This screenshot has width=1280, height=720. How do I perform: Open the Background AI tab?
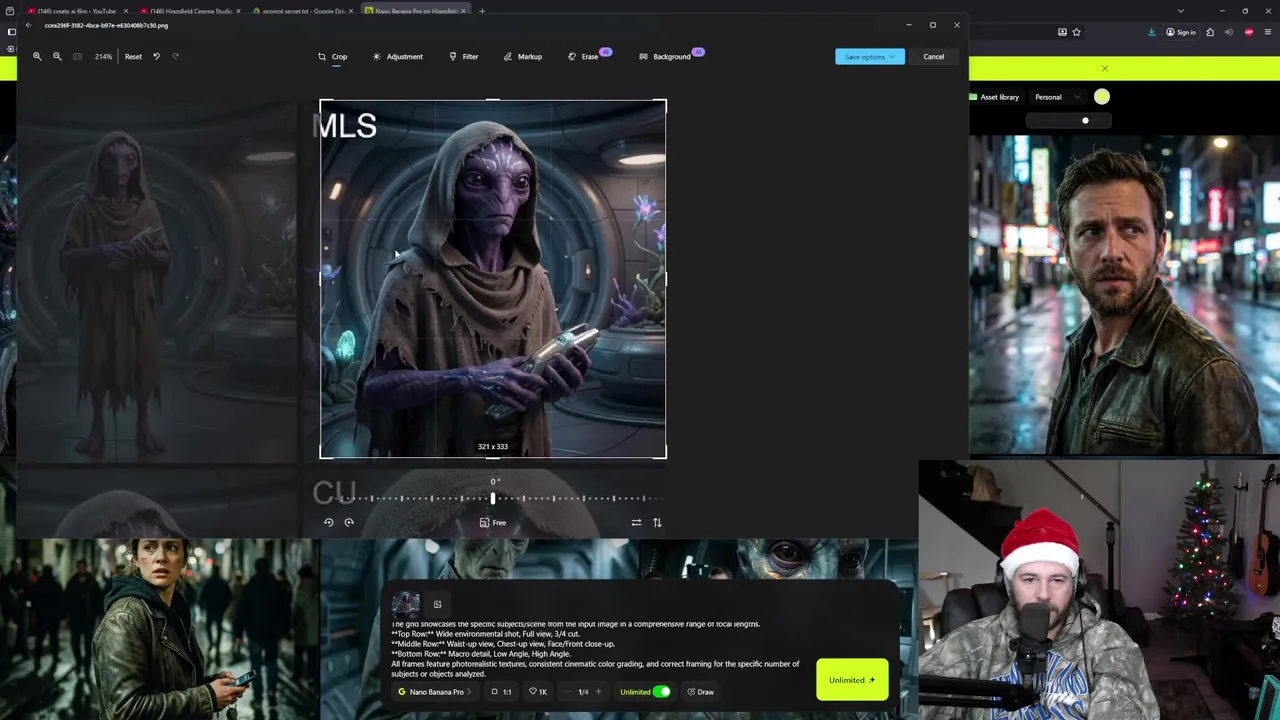pyautogui.click(x=671, y=56)
